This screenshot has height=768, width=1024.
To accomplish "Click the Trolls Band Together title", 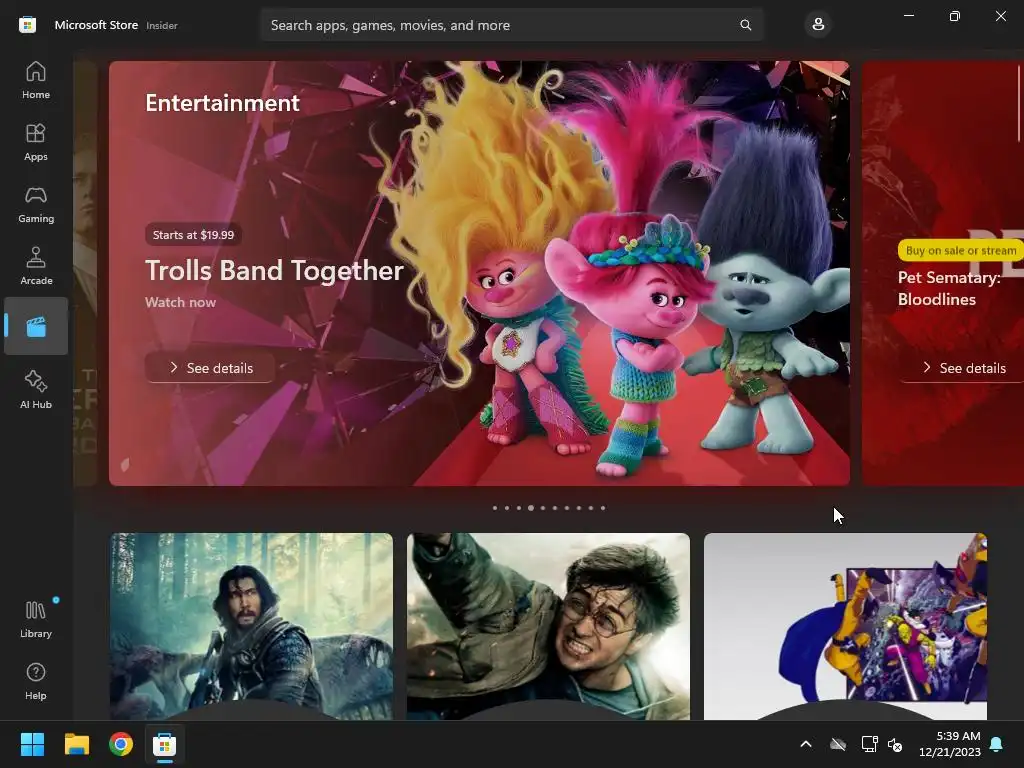I will click(x=274, y=270).
